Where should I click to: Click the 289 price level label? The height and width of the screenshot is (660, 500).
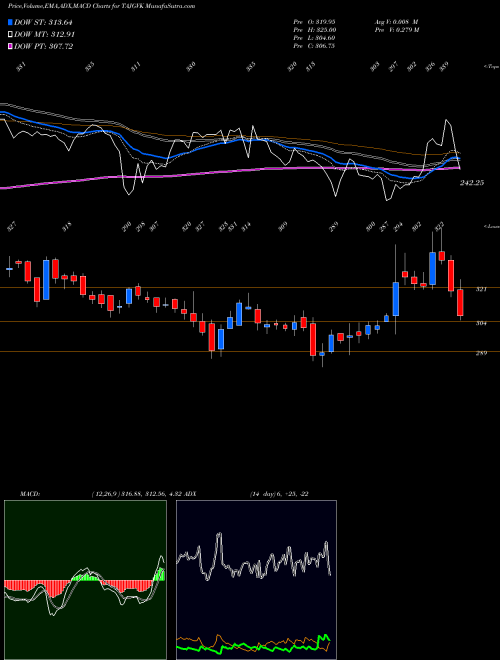pyautogui.click(x=481, y=353)
